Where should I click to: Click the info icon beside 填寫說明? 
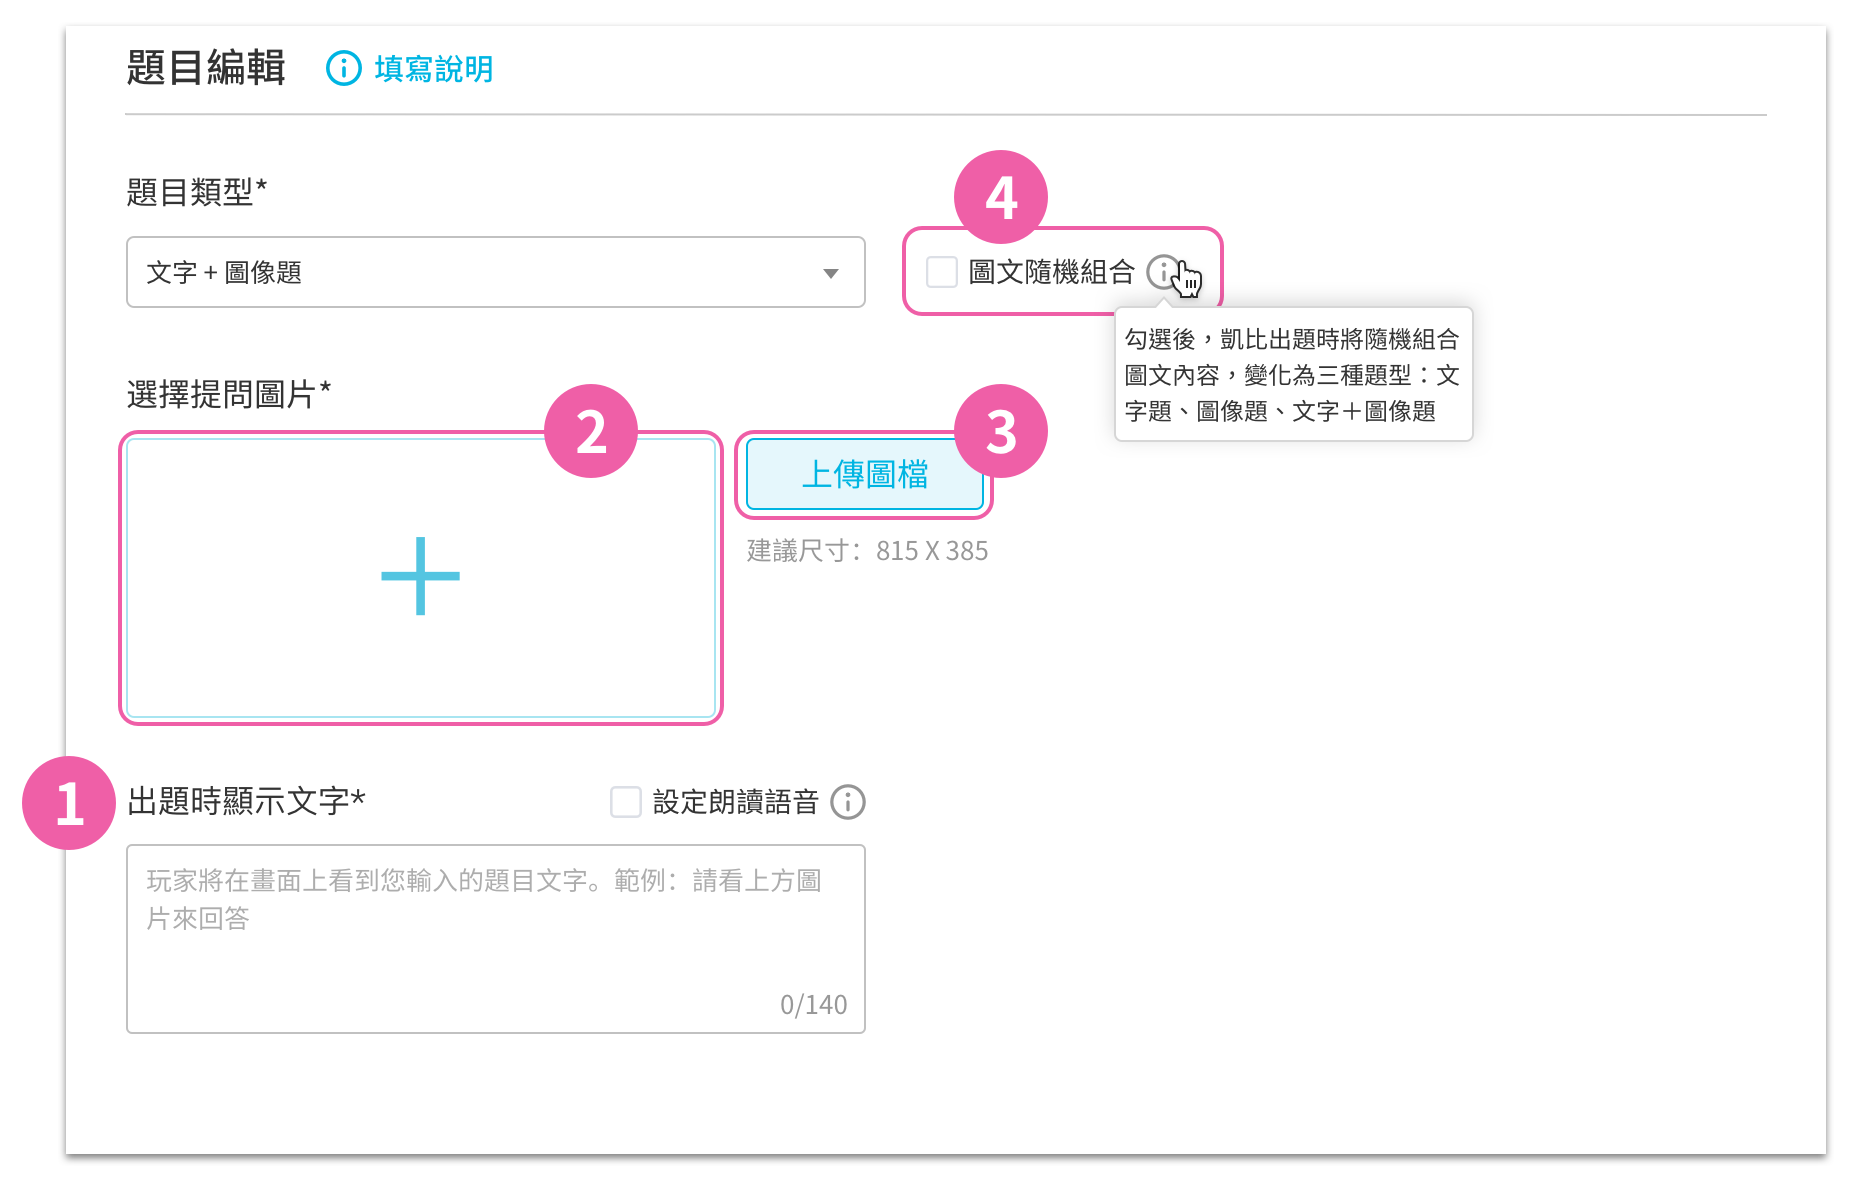344,69
